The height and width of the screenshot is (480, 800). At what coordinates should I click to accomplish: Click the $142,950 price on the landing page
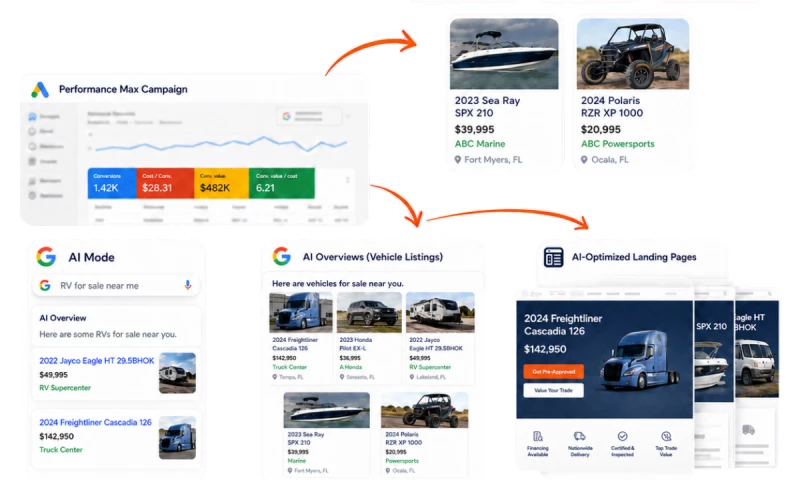[545, 349]
